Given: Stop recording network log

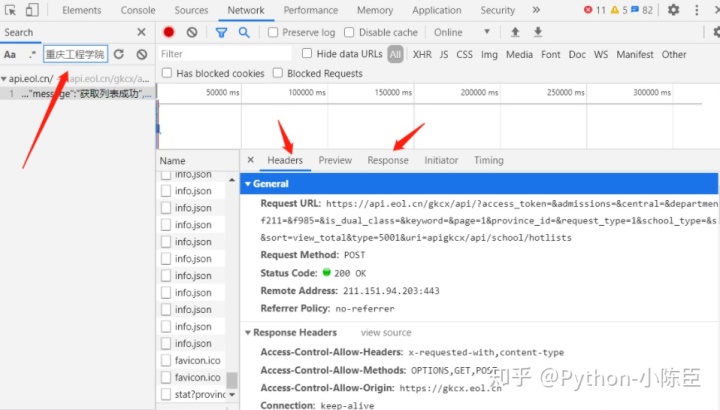Looking at the screenshot, I should point(169,32).
